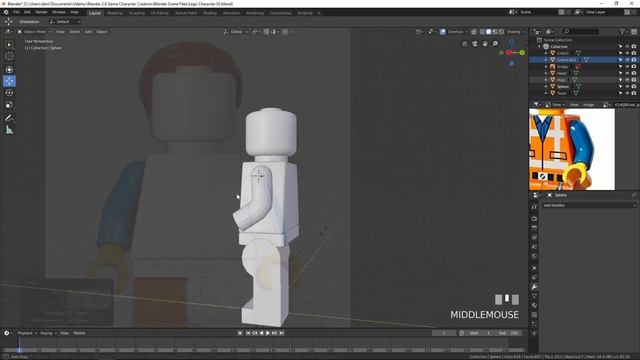Image resolution: width=640 pixels, height=360 pixels.
Task: Open the Orientation Default dropdown
Action: (64, 22)
